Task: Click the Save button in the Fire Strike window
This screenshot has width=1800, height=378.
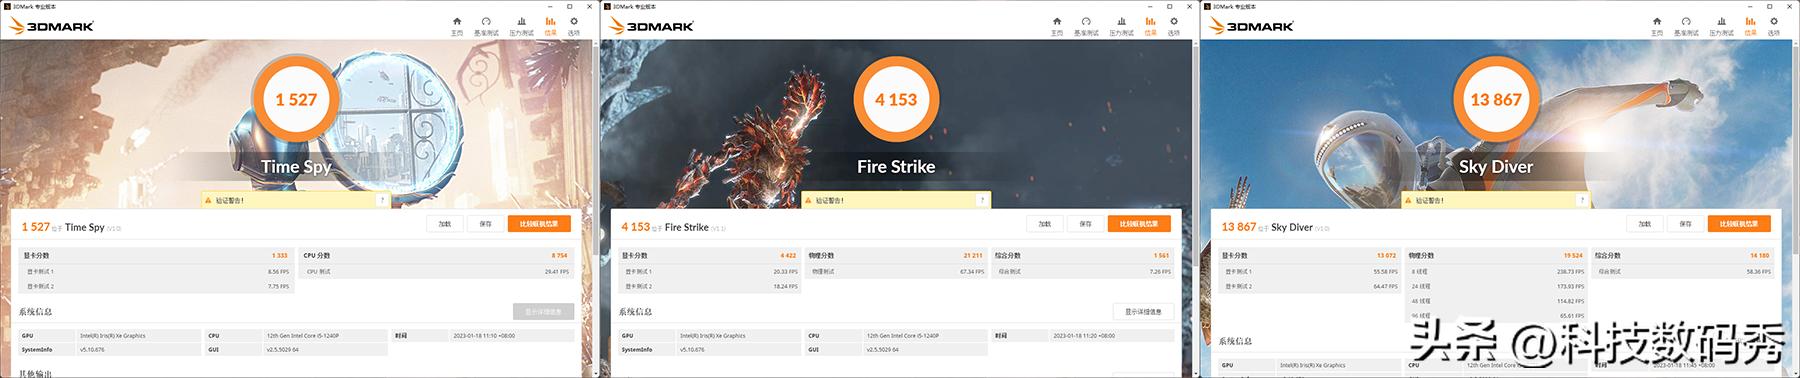Action: coord(1085,224)
